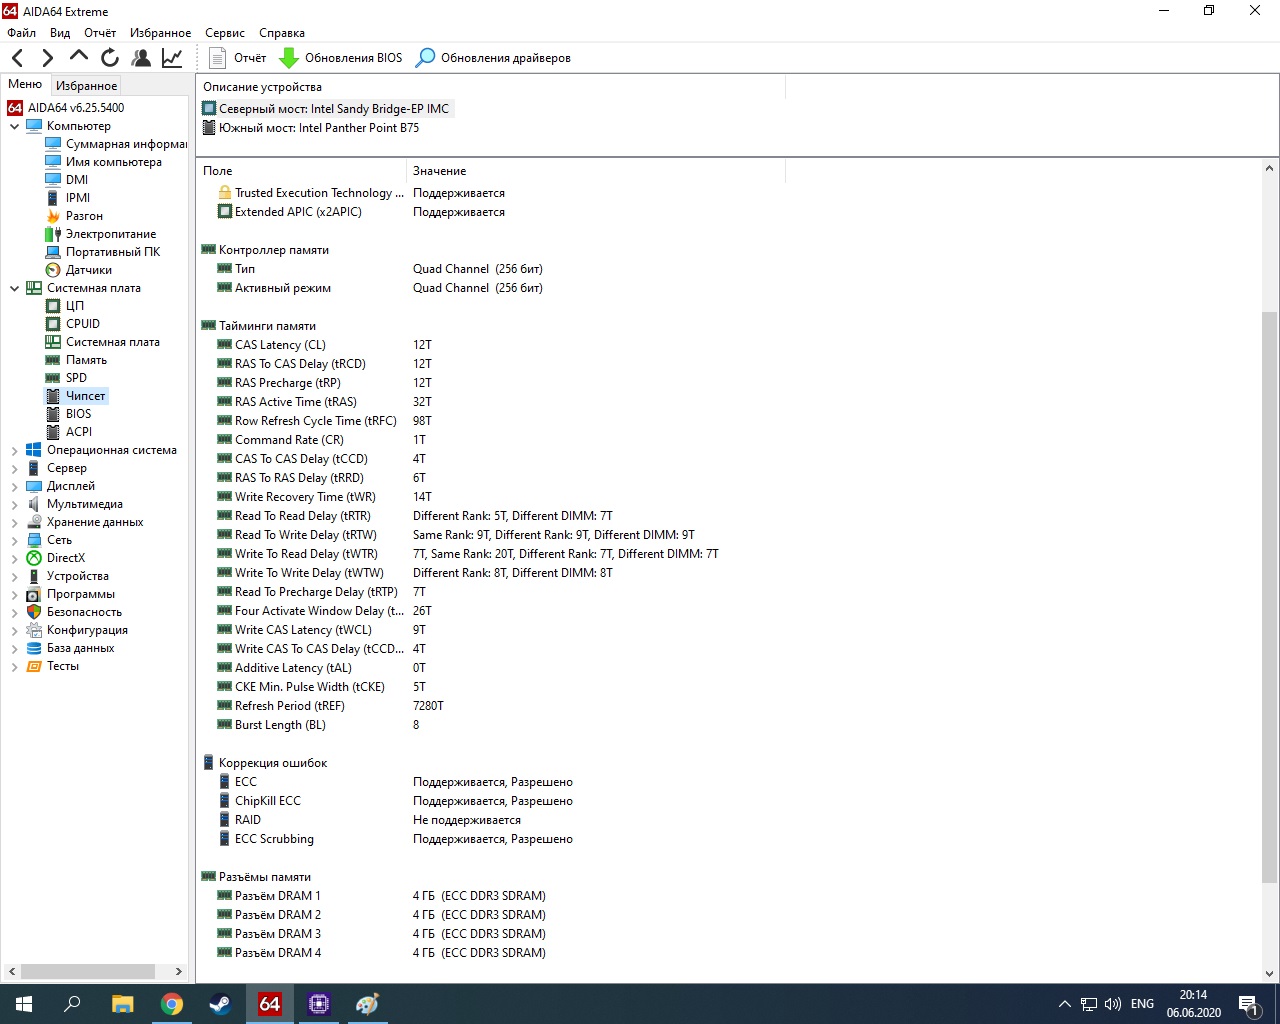Viewport: 1280px width, 1024px height.
Task: Select the Разъём DRAM 1 row
Action: pyautogui.click(x=730, y=896)
